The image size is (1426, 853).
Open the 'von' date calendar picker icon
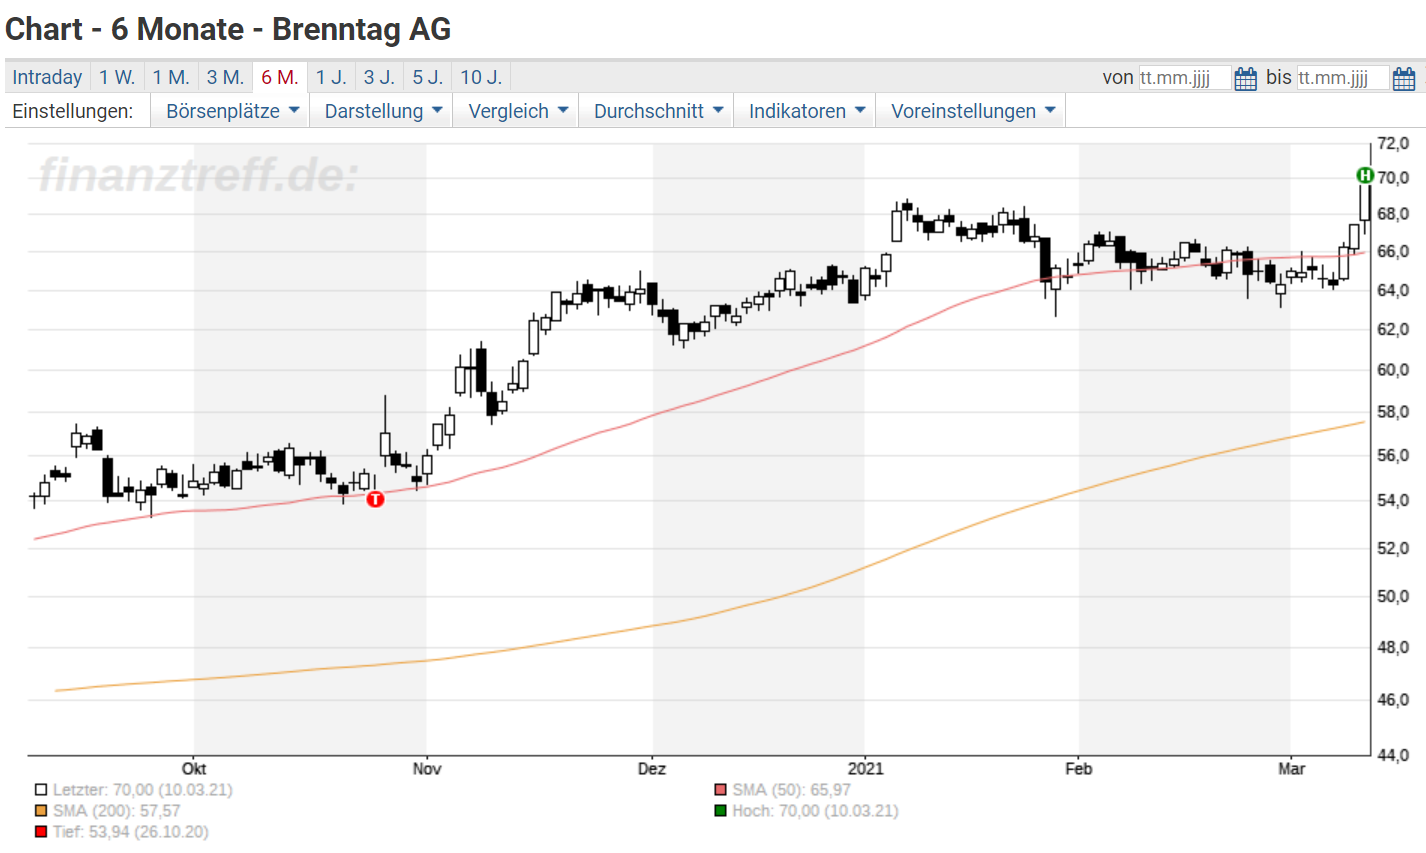click(1245, 78)
